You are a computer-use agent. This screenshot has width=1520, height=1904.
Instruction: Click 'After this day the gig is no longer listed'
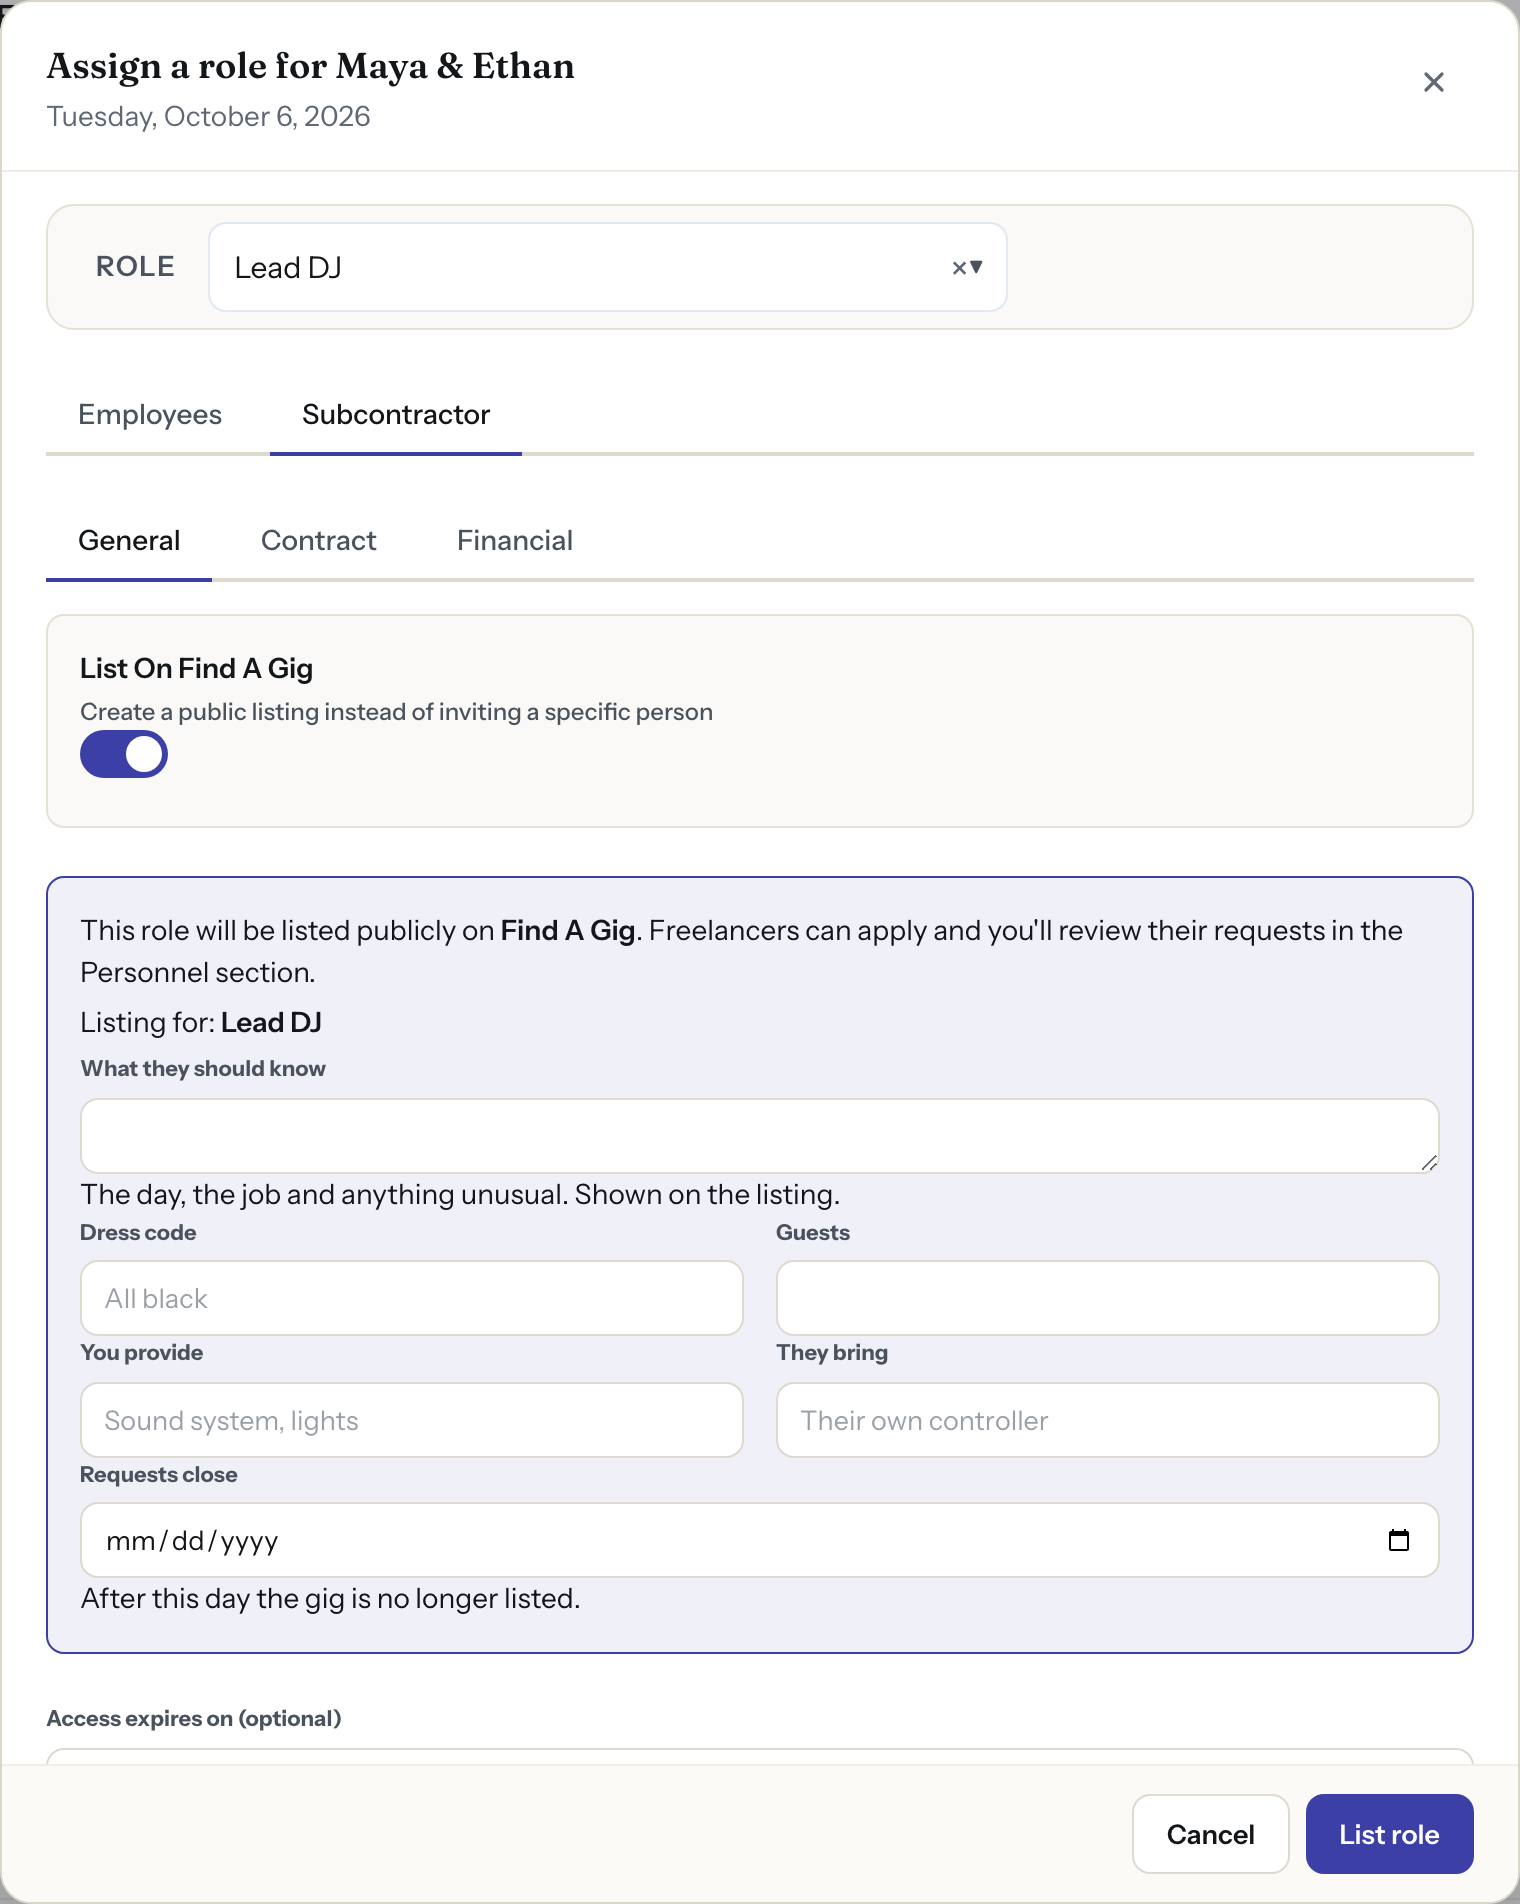point(330,1598)
